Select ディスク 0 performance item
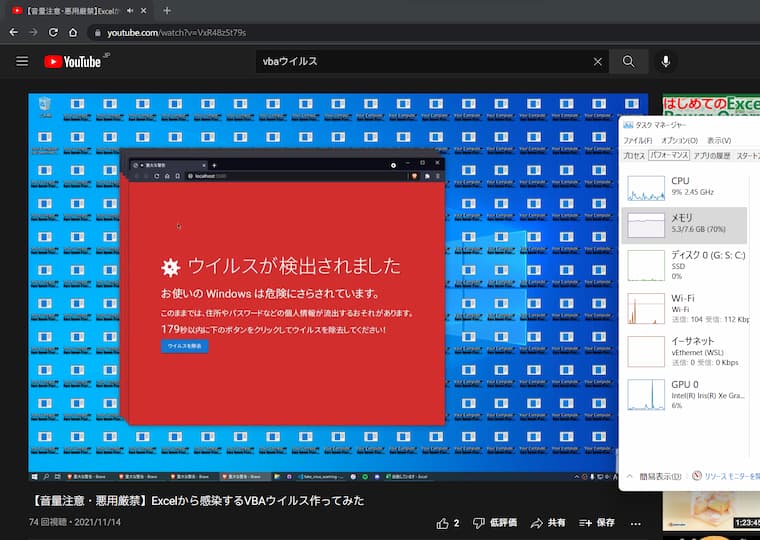760x540 pixels. 684,265
